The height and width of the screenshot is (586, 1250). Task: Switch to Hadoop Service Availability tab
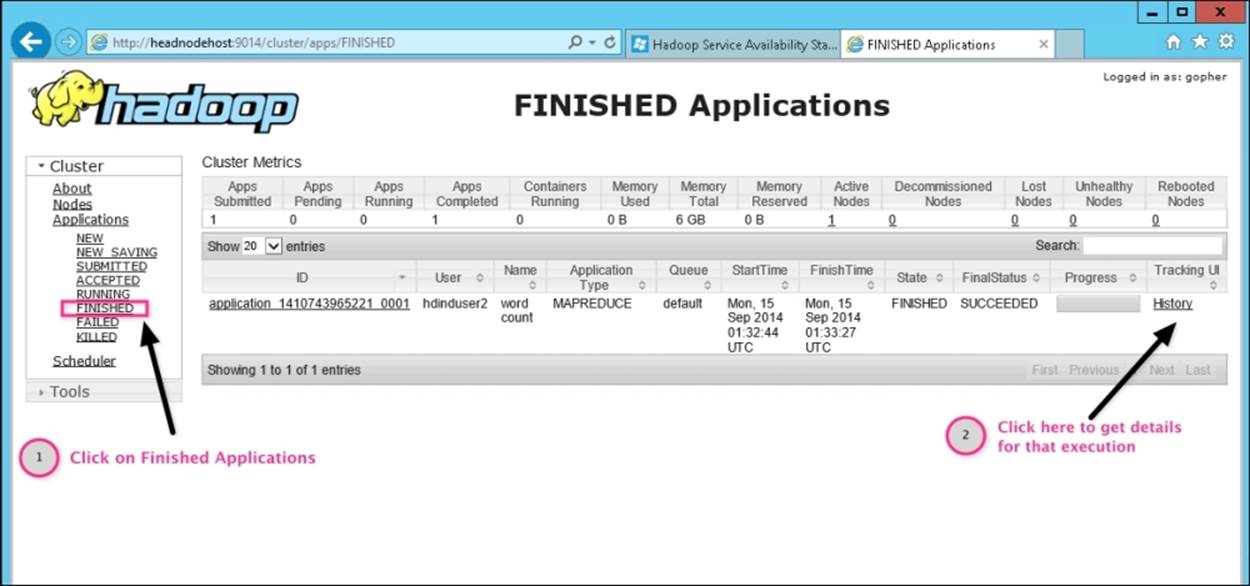[x=734, y=44]
